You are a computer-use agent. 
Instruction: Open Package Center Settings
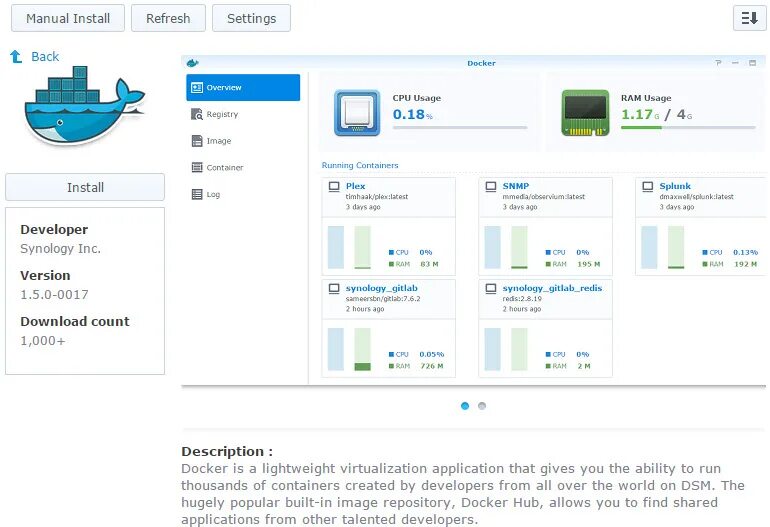coord(251,18)
